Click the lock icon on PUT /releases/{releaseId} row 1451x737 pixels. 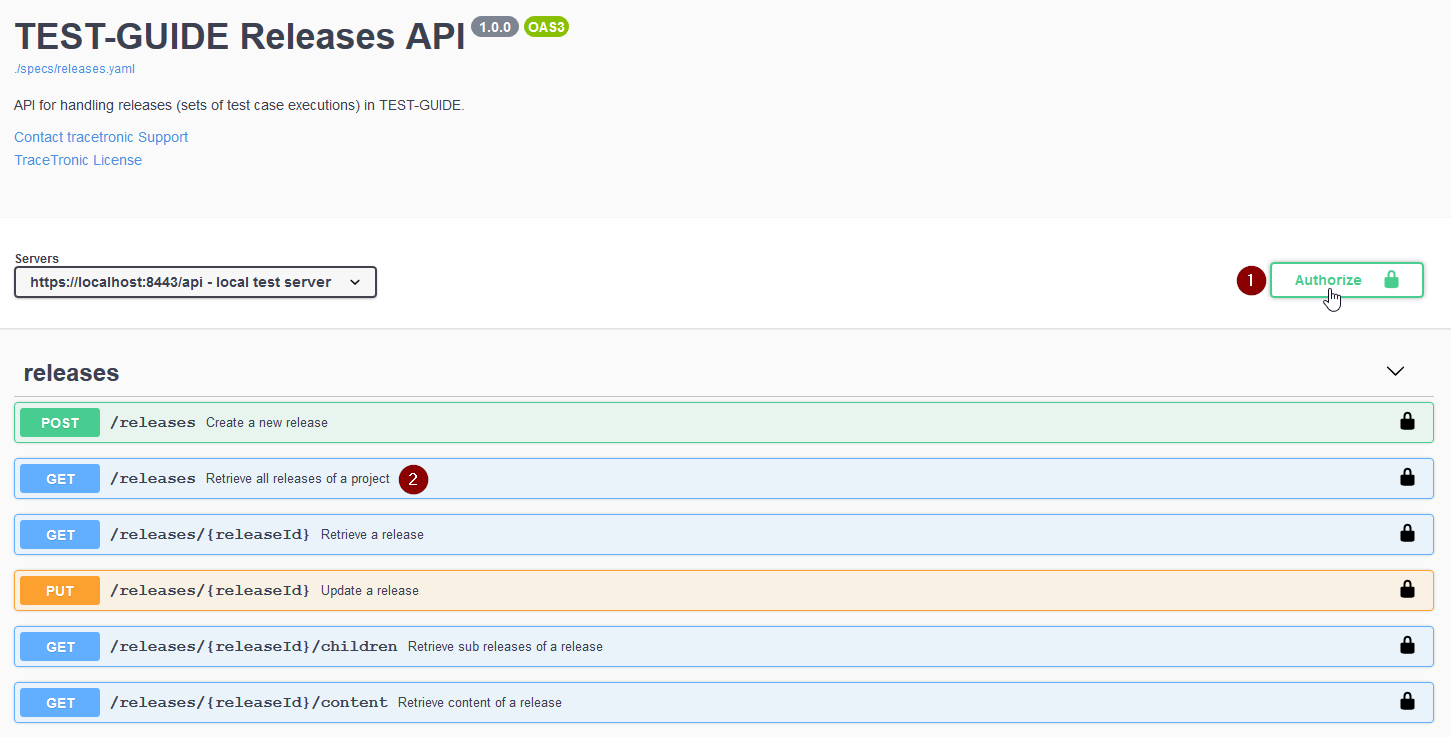(1407, 589)
